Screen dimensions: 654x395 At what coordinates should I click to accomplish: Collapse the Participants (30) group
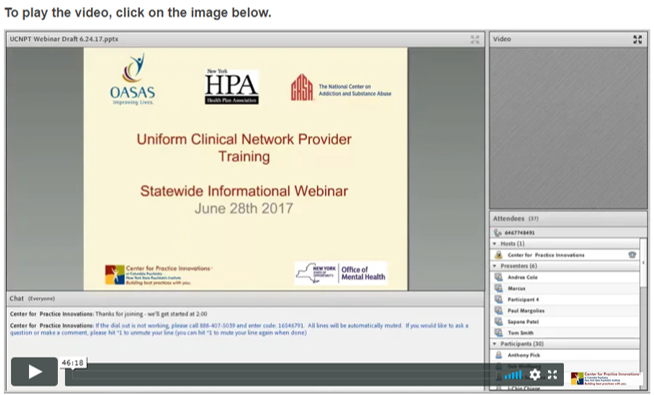click(x=495, y=344)
